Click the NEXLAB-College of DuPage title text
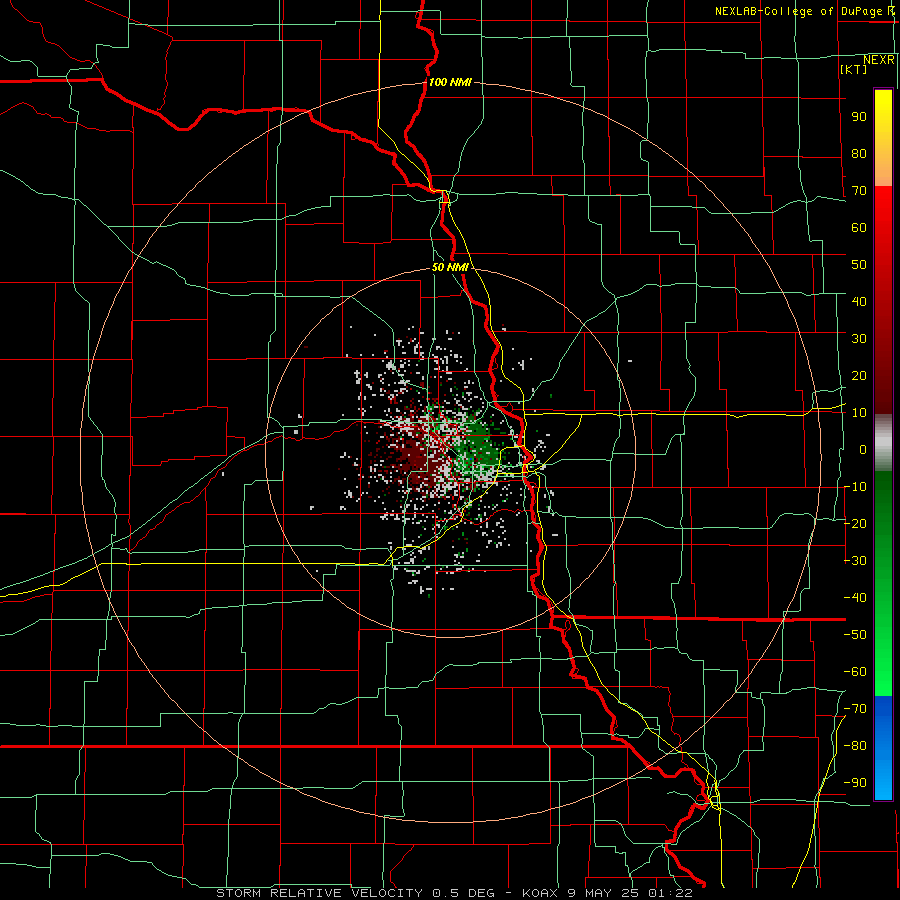Image resolution: width=900 pixels, height=900 pixels. pyautogui.click(x=805, y=11)
